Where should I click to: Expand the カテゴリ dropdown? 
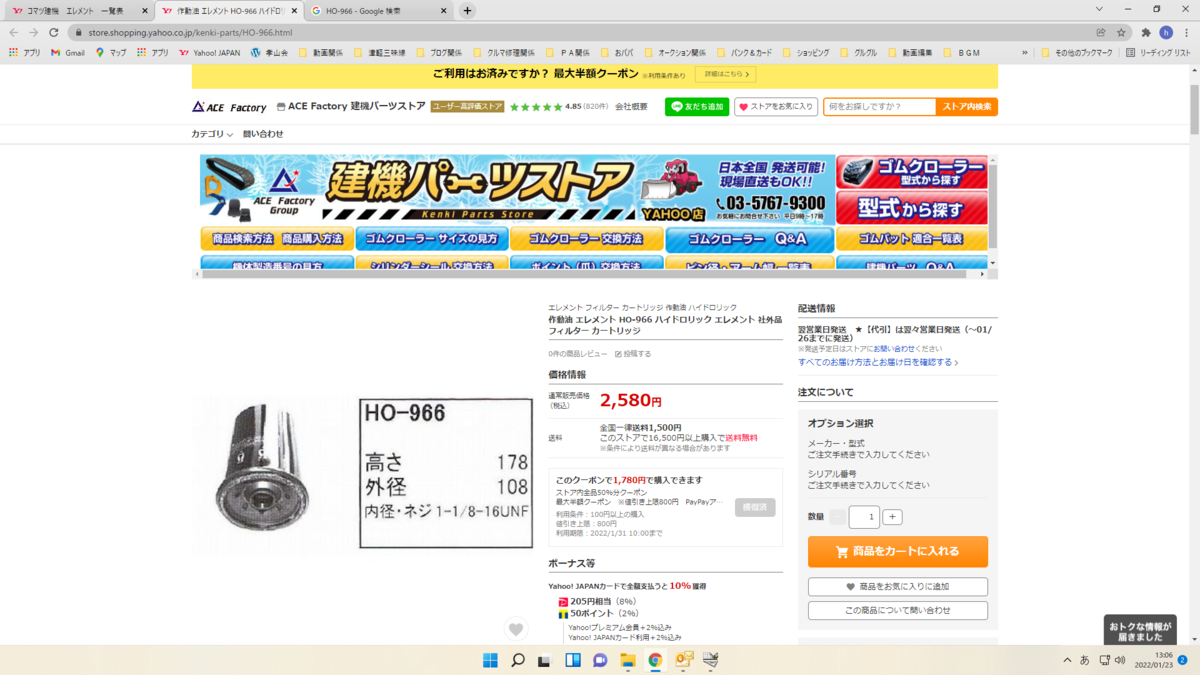coord(212,134)
